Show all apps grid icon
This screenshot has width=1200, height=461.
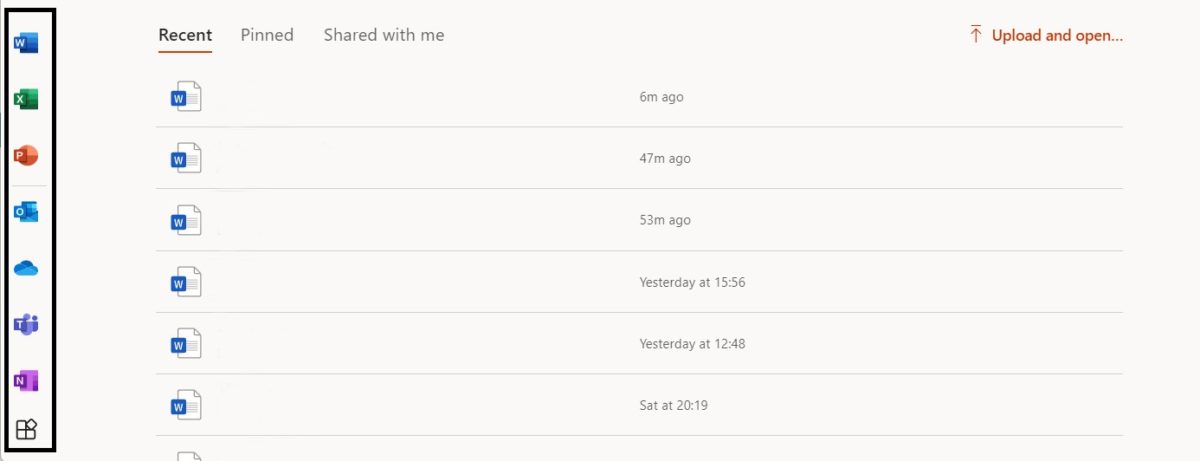(26, 430)
